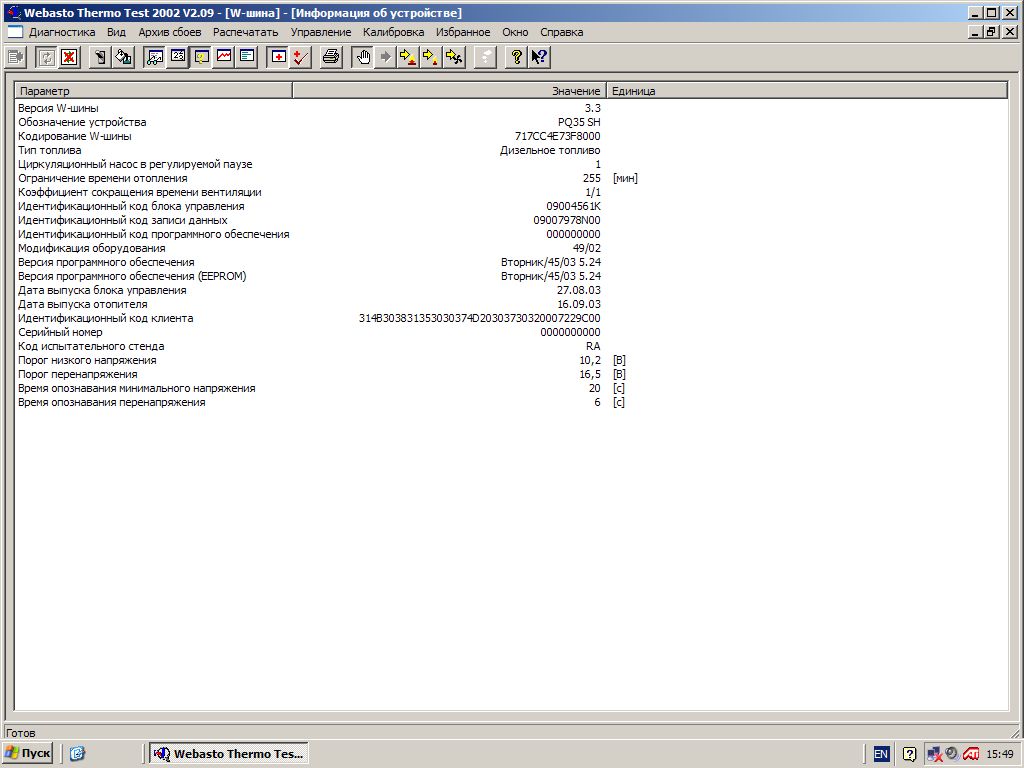Open the Справка menu
Screen dimensions: 1024x768
point(562,32)
